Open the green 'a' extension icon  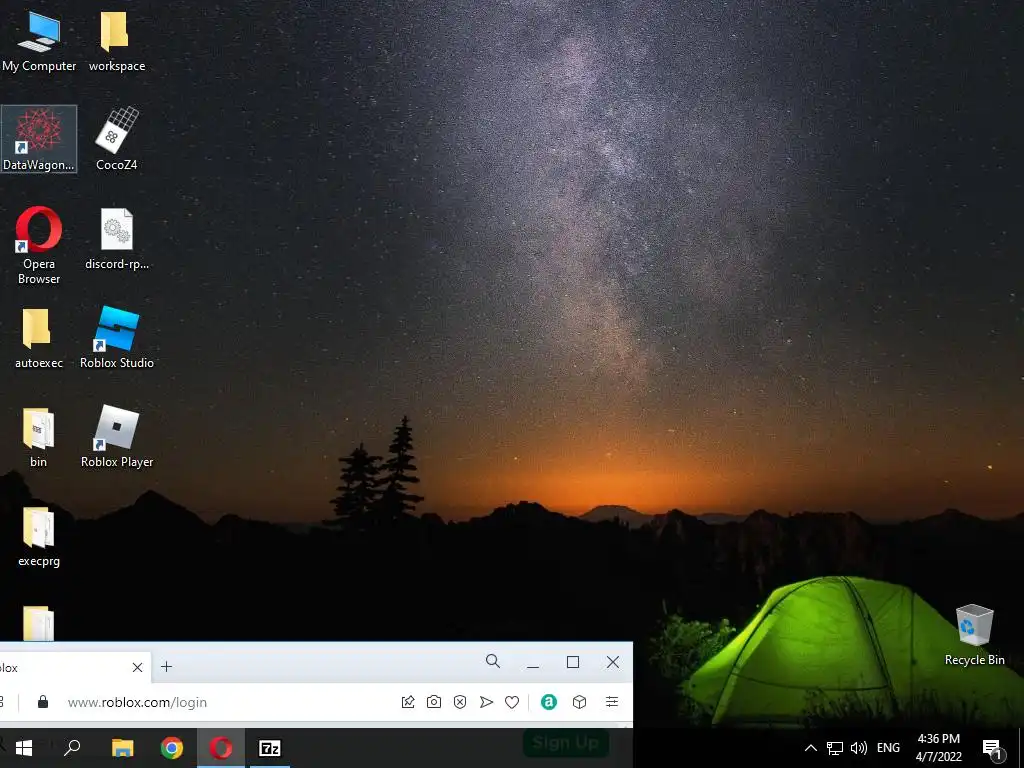click(549, 702)
